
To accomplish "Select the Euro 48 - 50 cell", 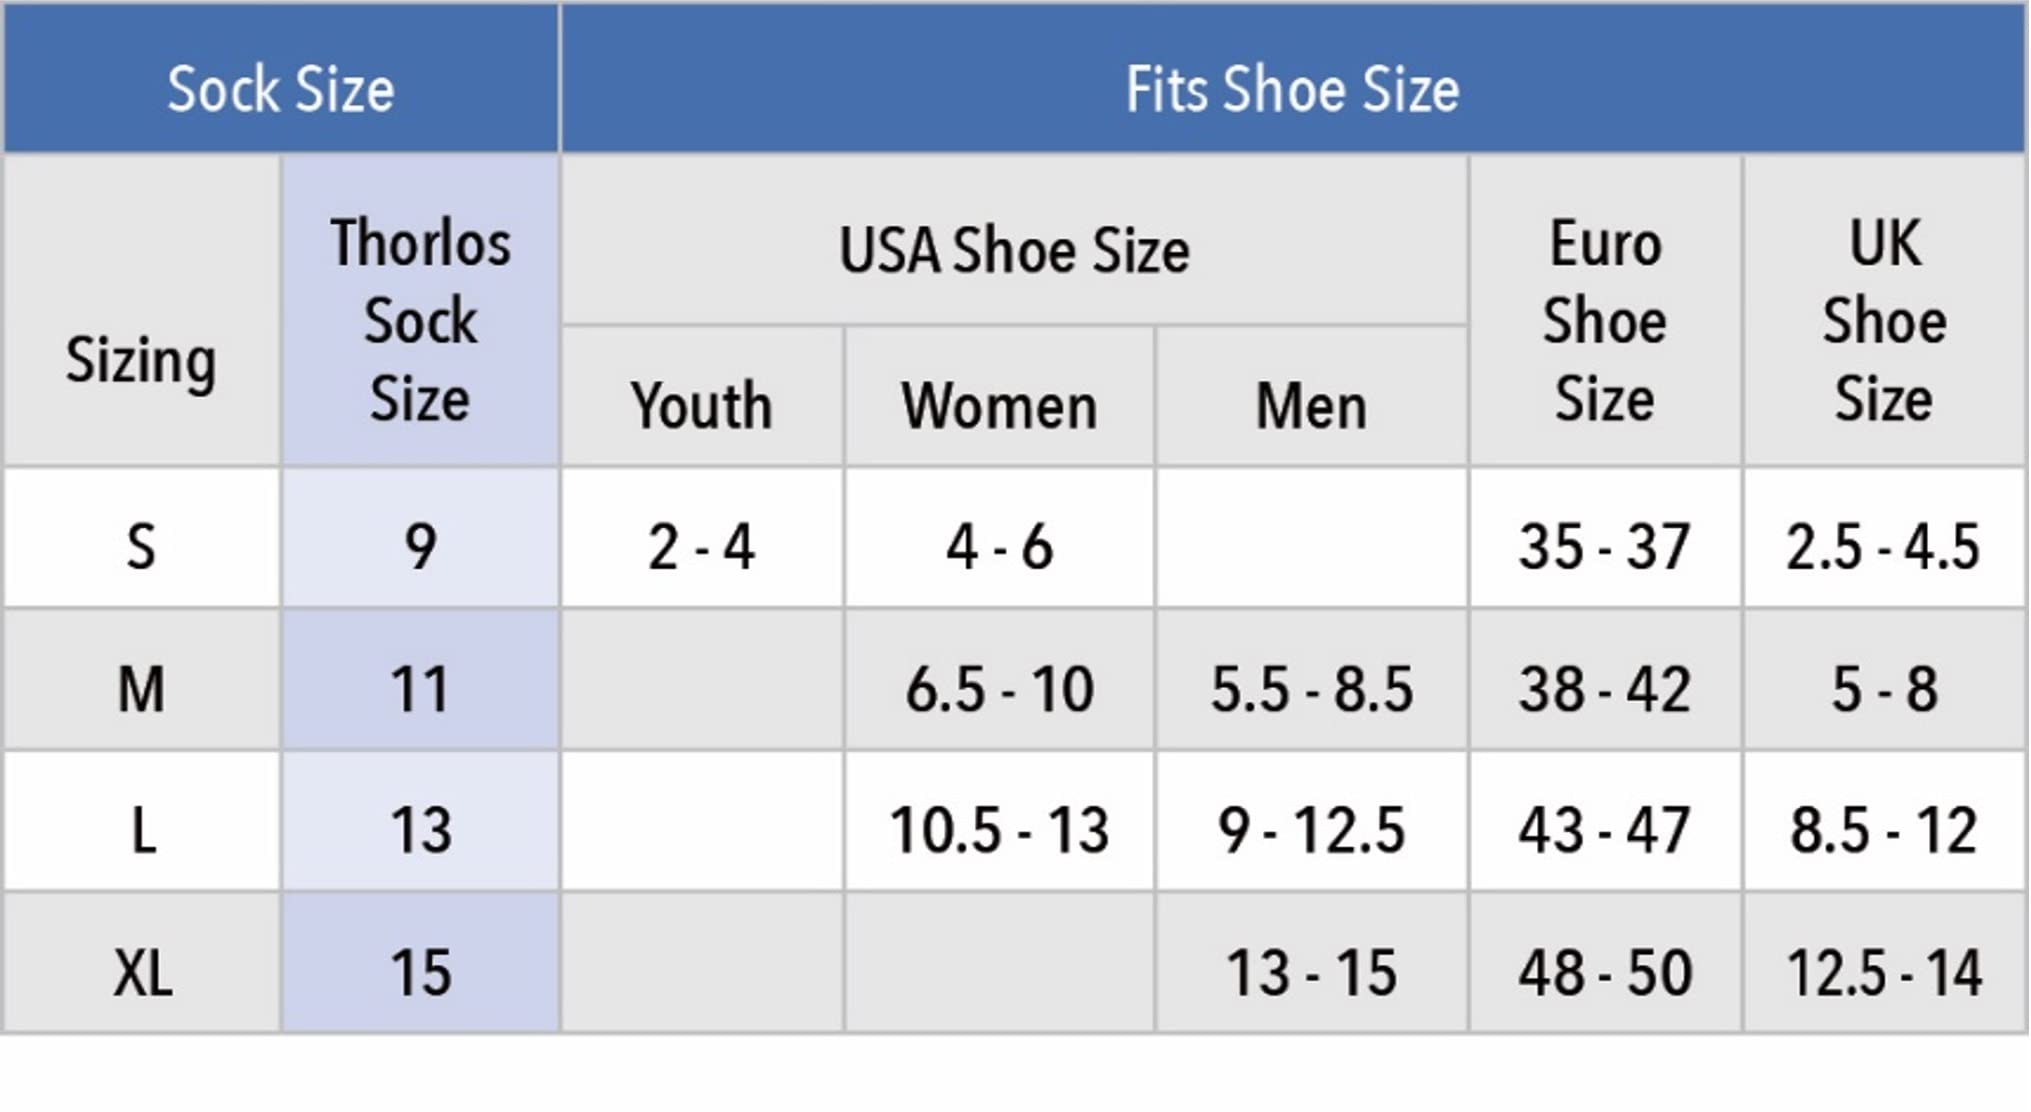I will pos(1604,972).
